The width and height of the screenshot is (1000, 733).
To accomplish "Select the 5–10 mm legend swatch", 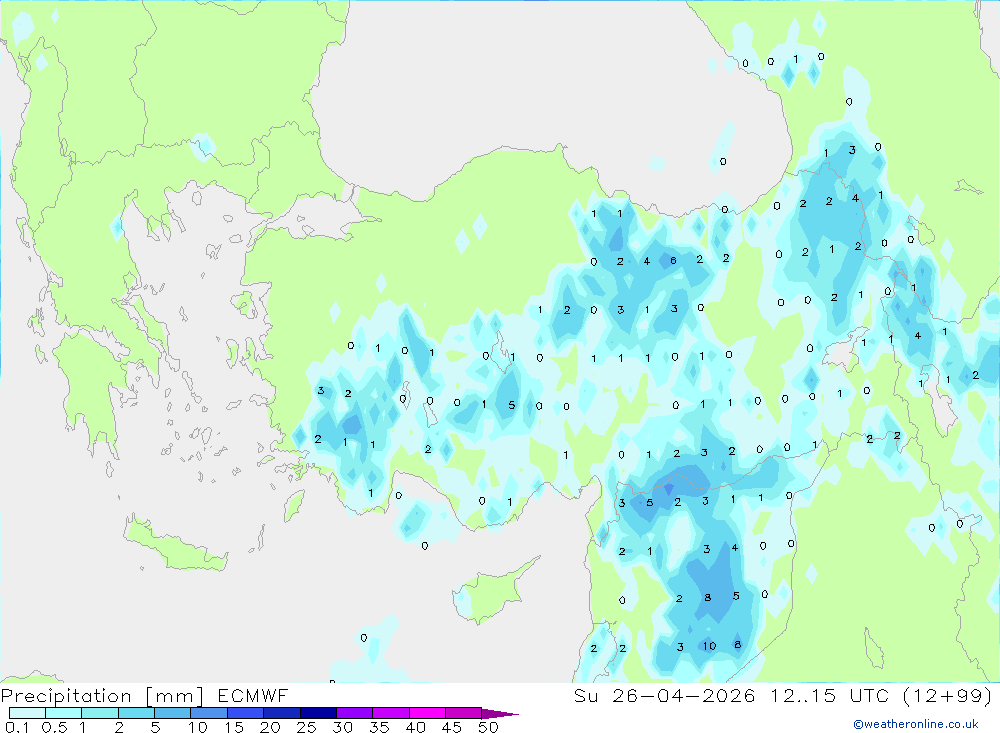I will pos(172,713).
